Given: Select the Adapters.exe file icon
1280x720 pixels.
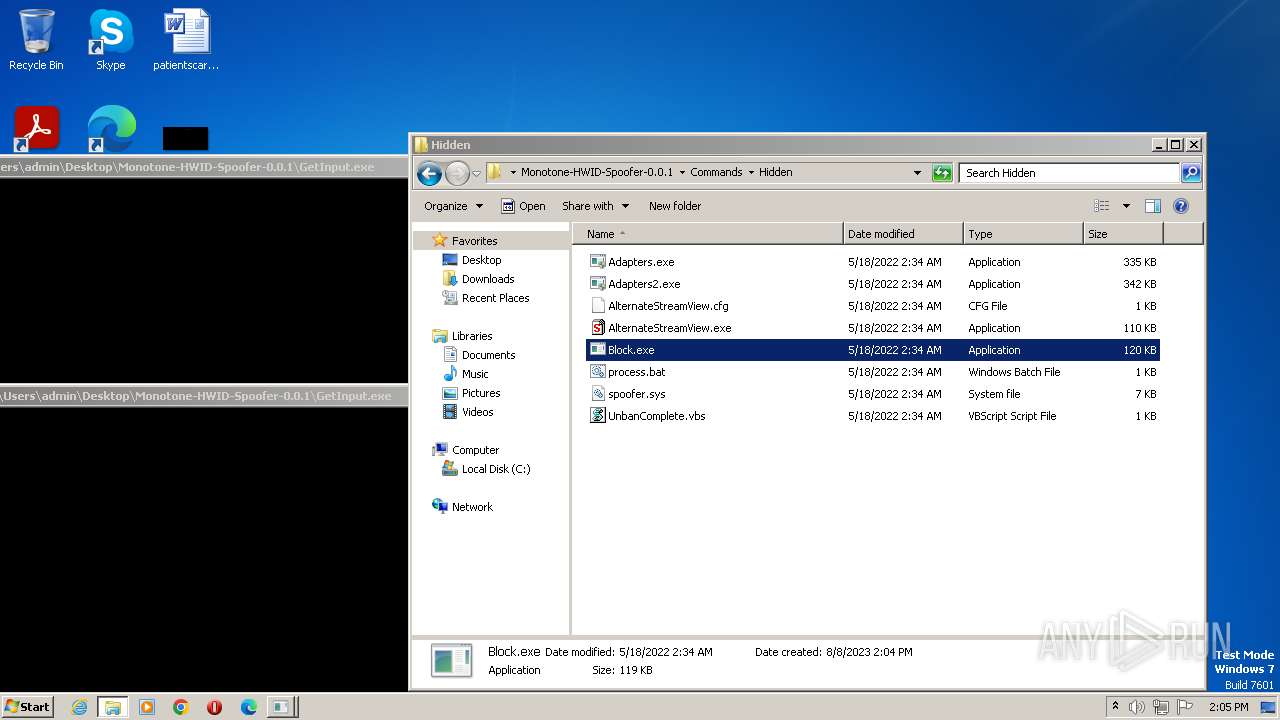Looking at the screenshot, I should [x=598, y=262].
